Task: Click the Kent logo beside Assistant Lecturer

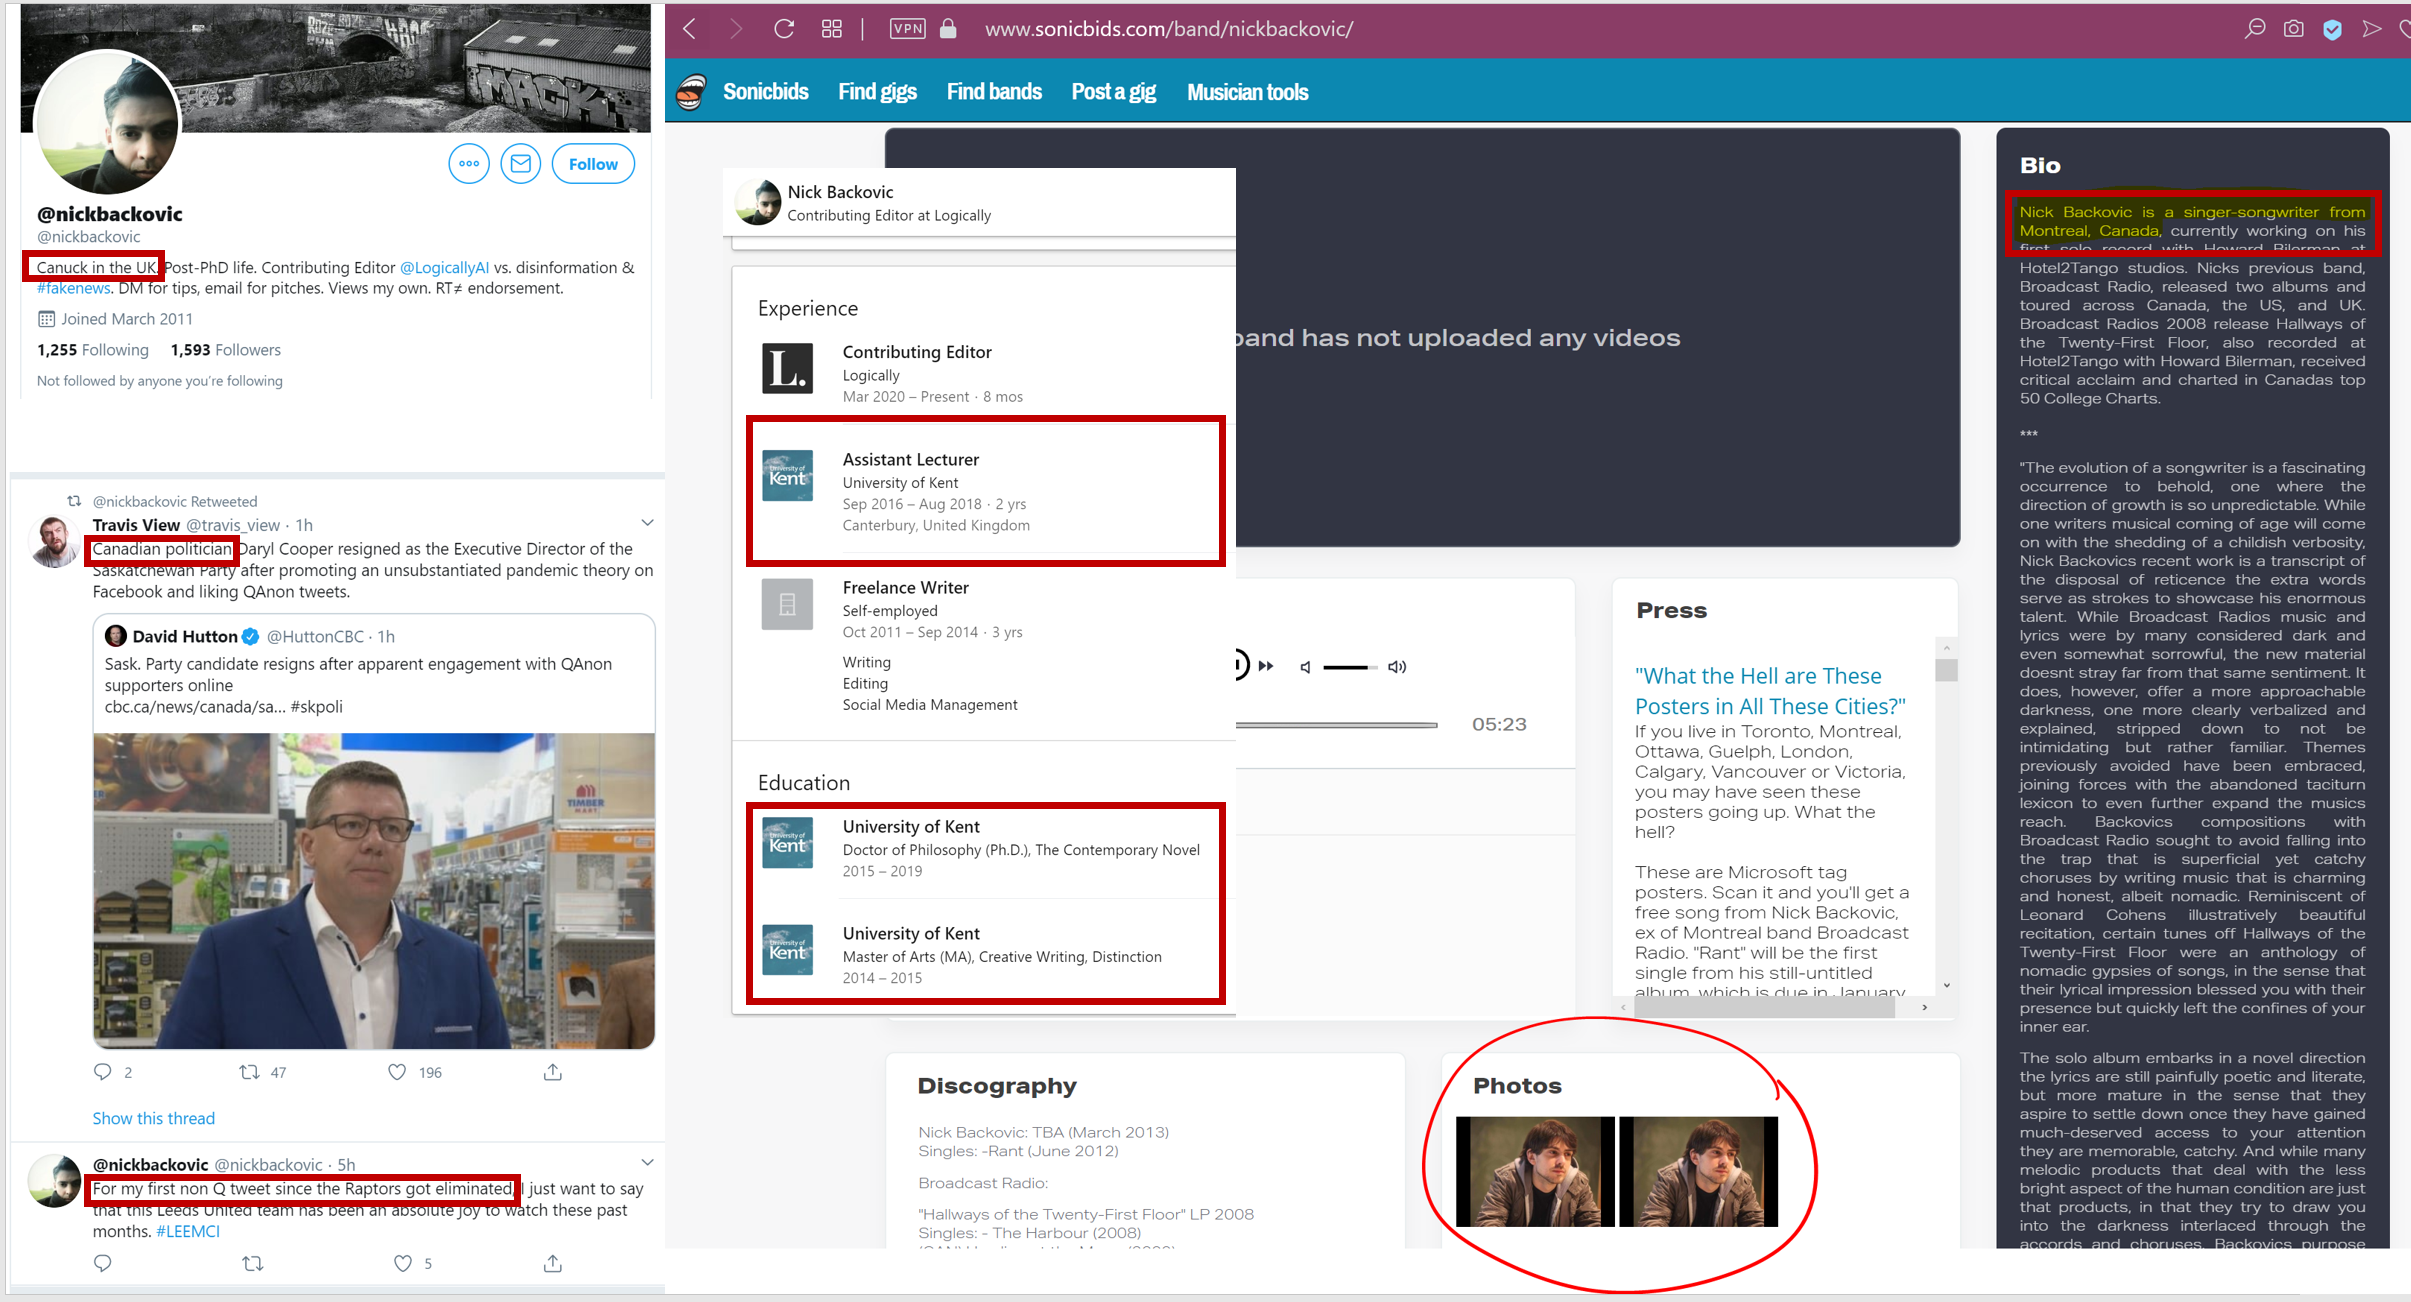Action: (x=788, y=475)
